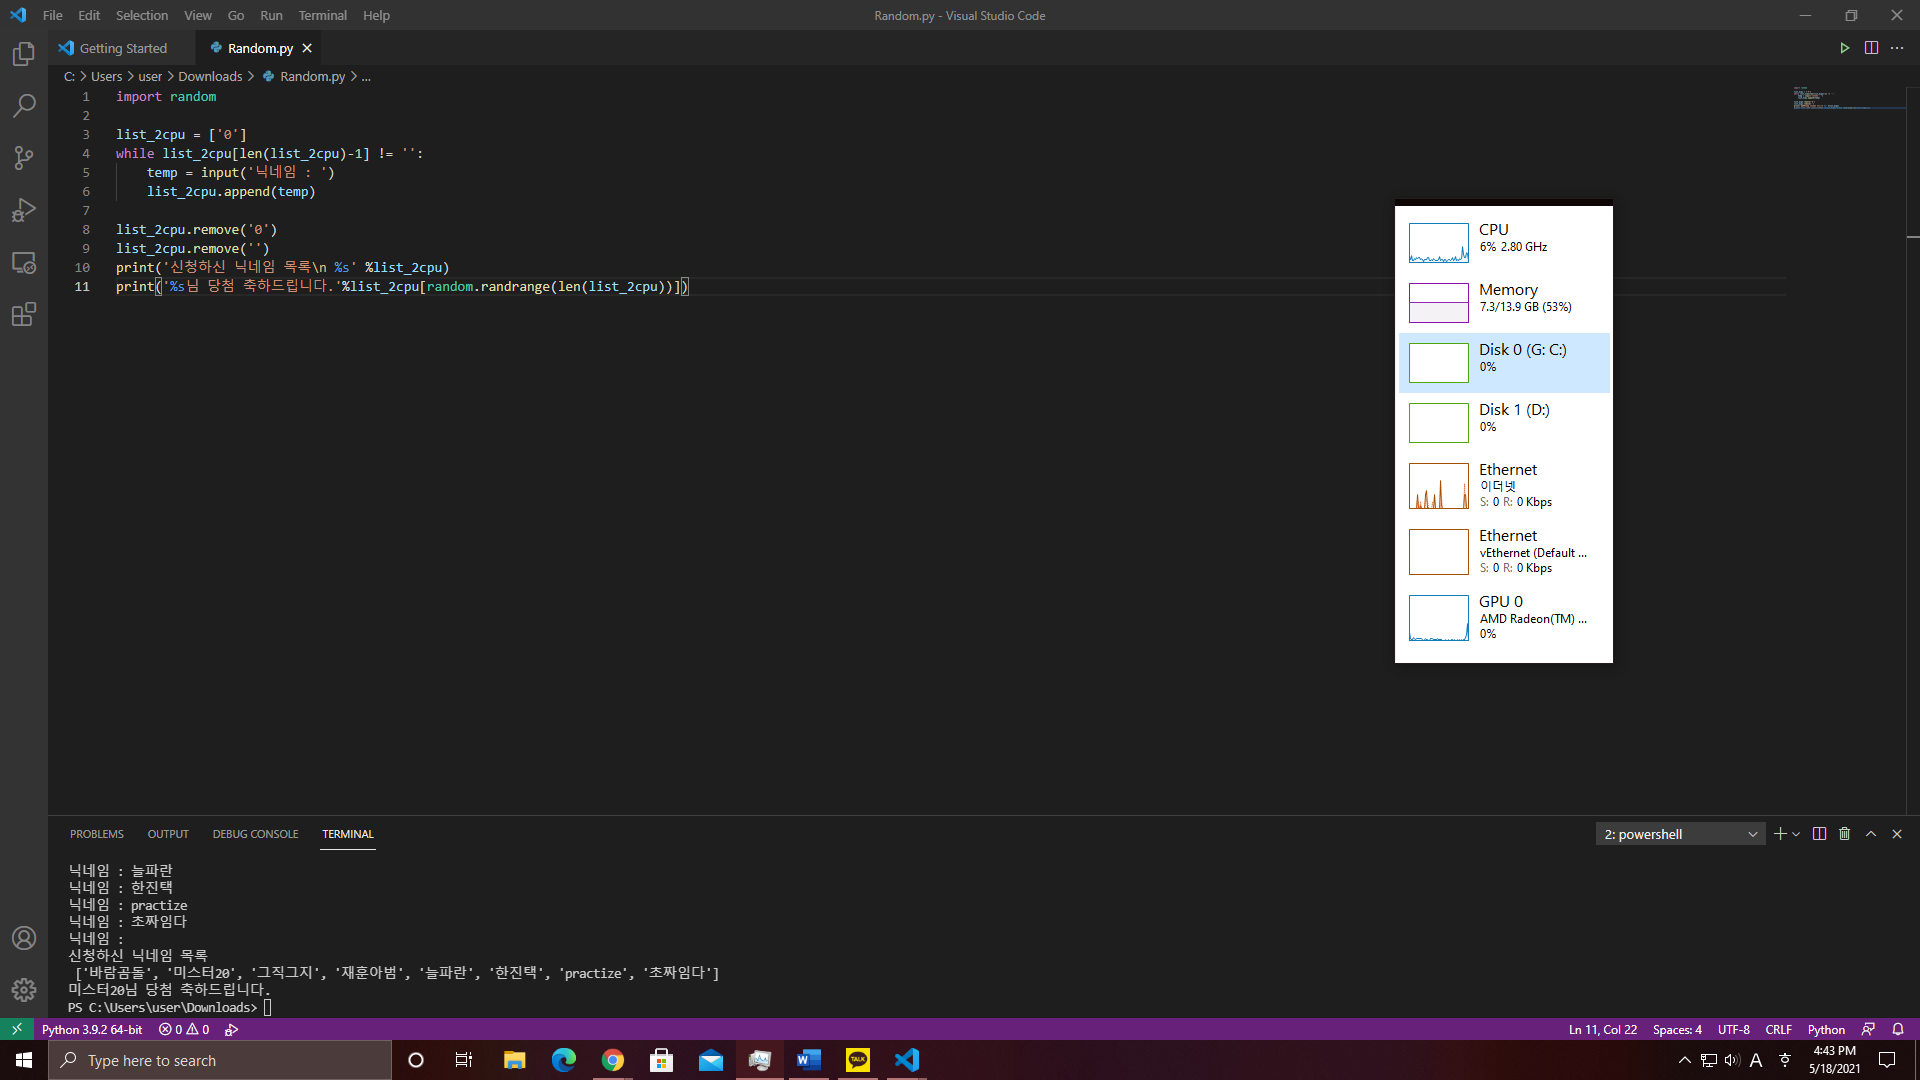Click the Windows Start button
This screenshot has width=1920, height=1080.
click(x=24, y=1060)
